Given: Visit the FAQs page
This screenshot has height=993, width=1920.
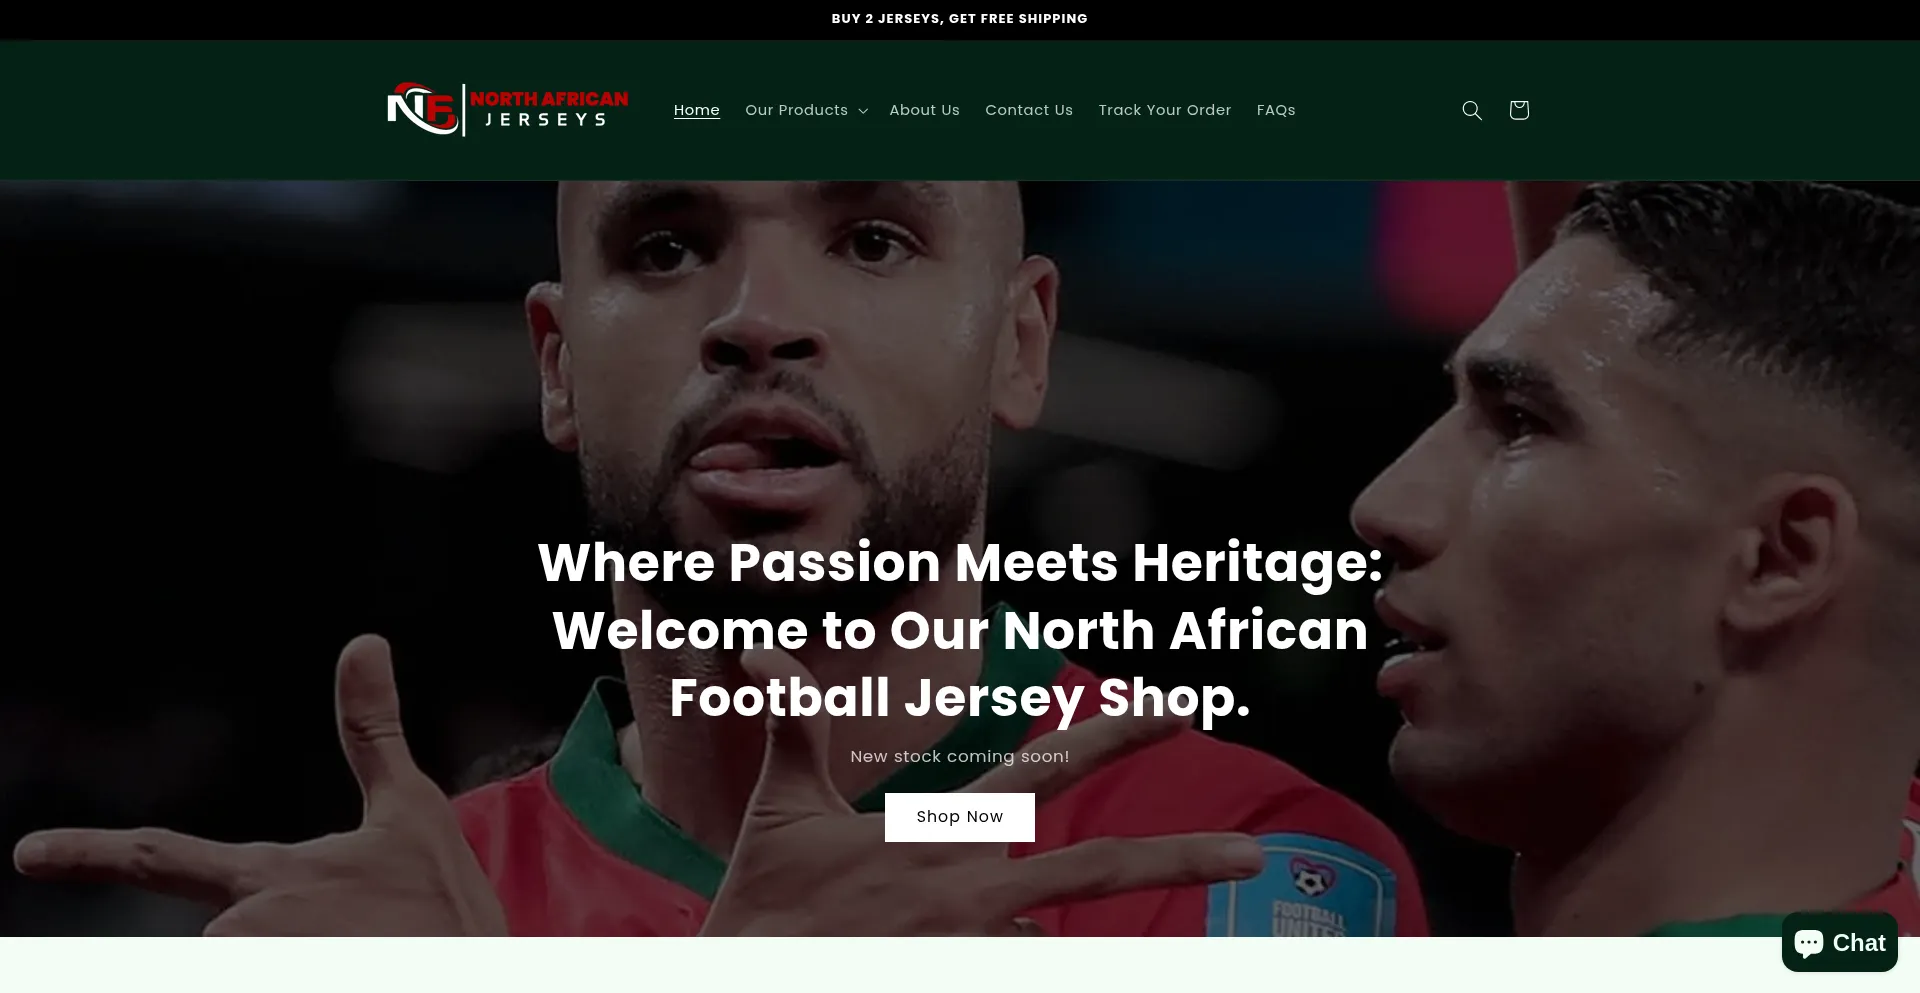Looking at the screenshot, I should pyautogui.click(x=1275, y=110).
